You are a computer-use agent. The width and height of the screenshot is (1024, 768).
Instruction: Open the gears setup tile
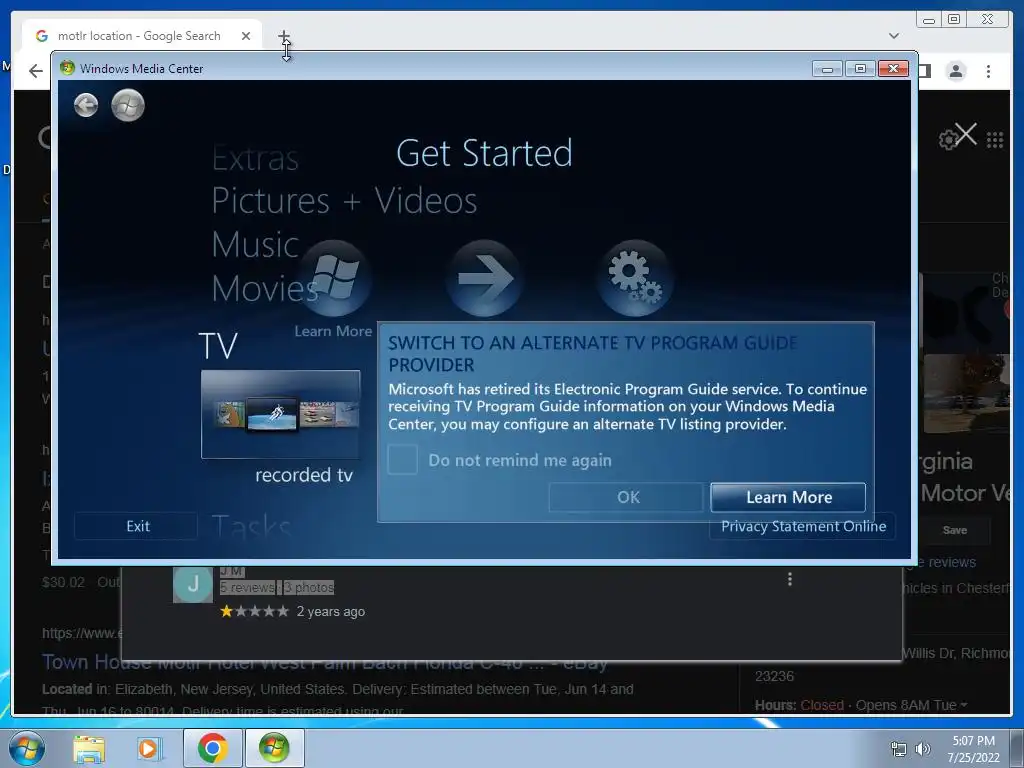(635, 279)
